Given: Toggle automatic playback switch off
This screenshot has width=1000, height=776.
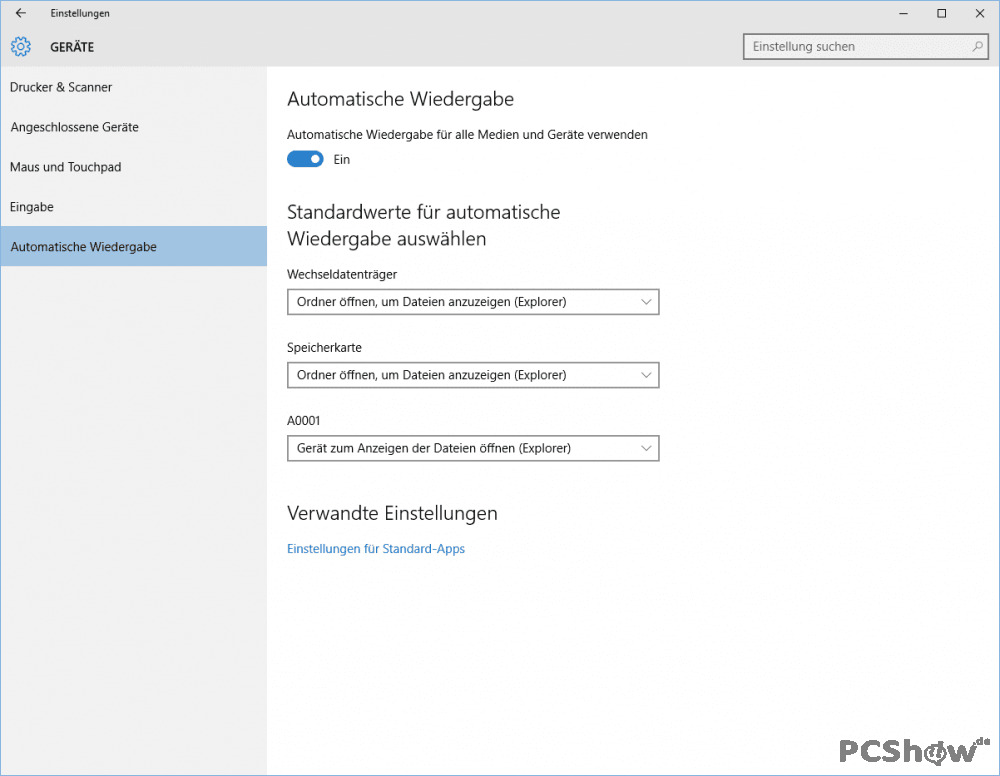Looking at the screenshot, I should click(x=305, y=159).
